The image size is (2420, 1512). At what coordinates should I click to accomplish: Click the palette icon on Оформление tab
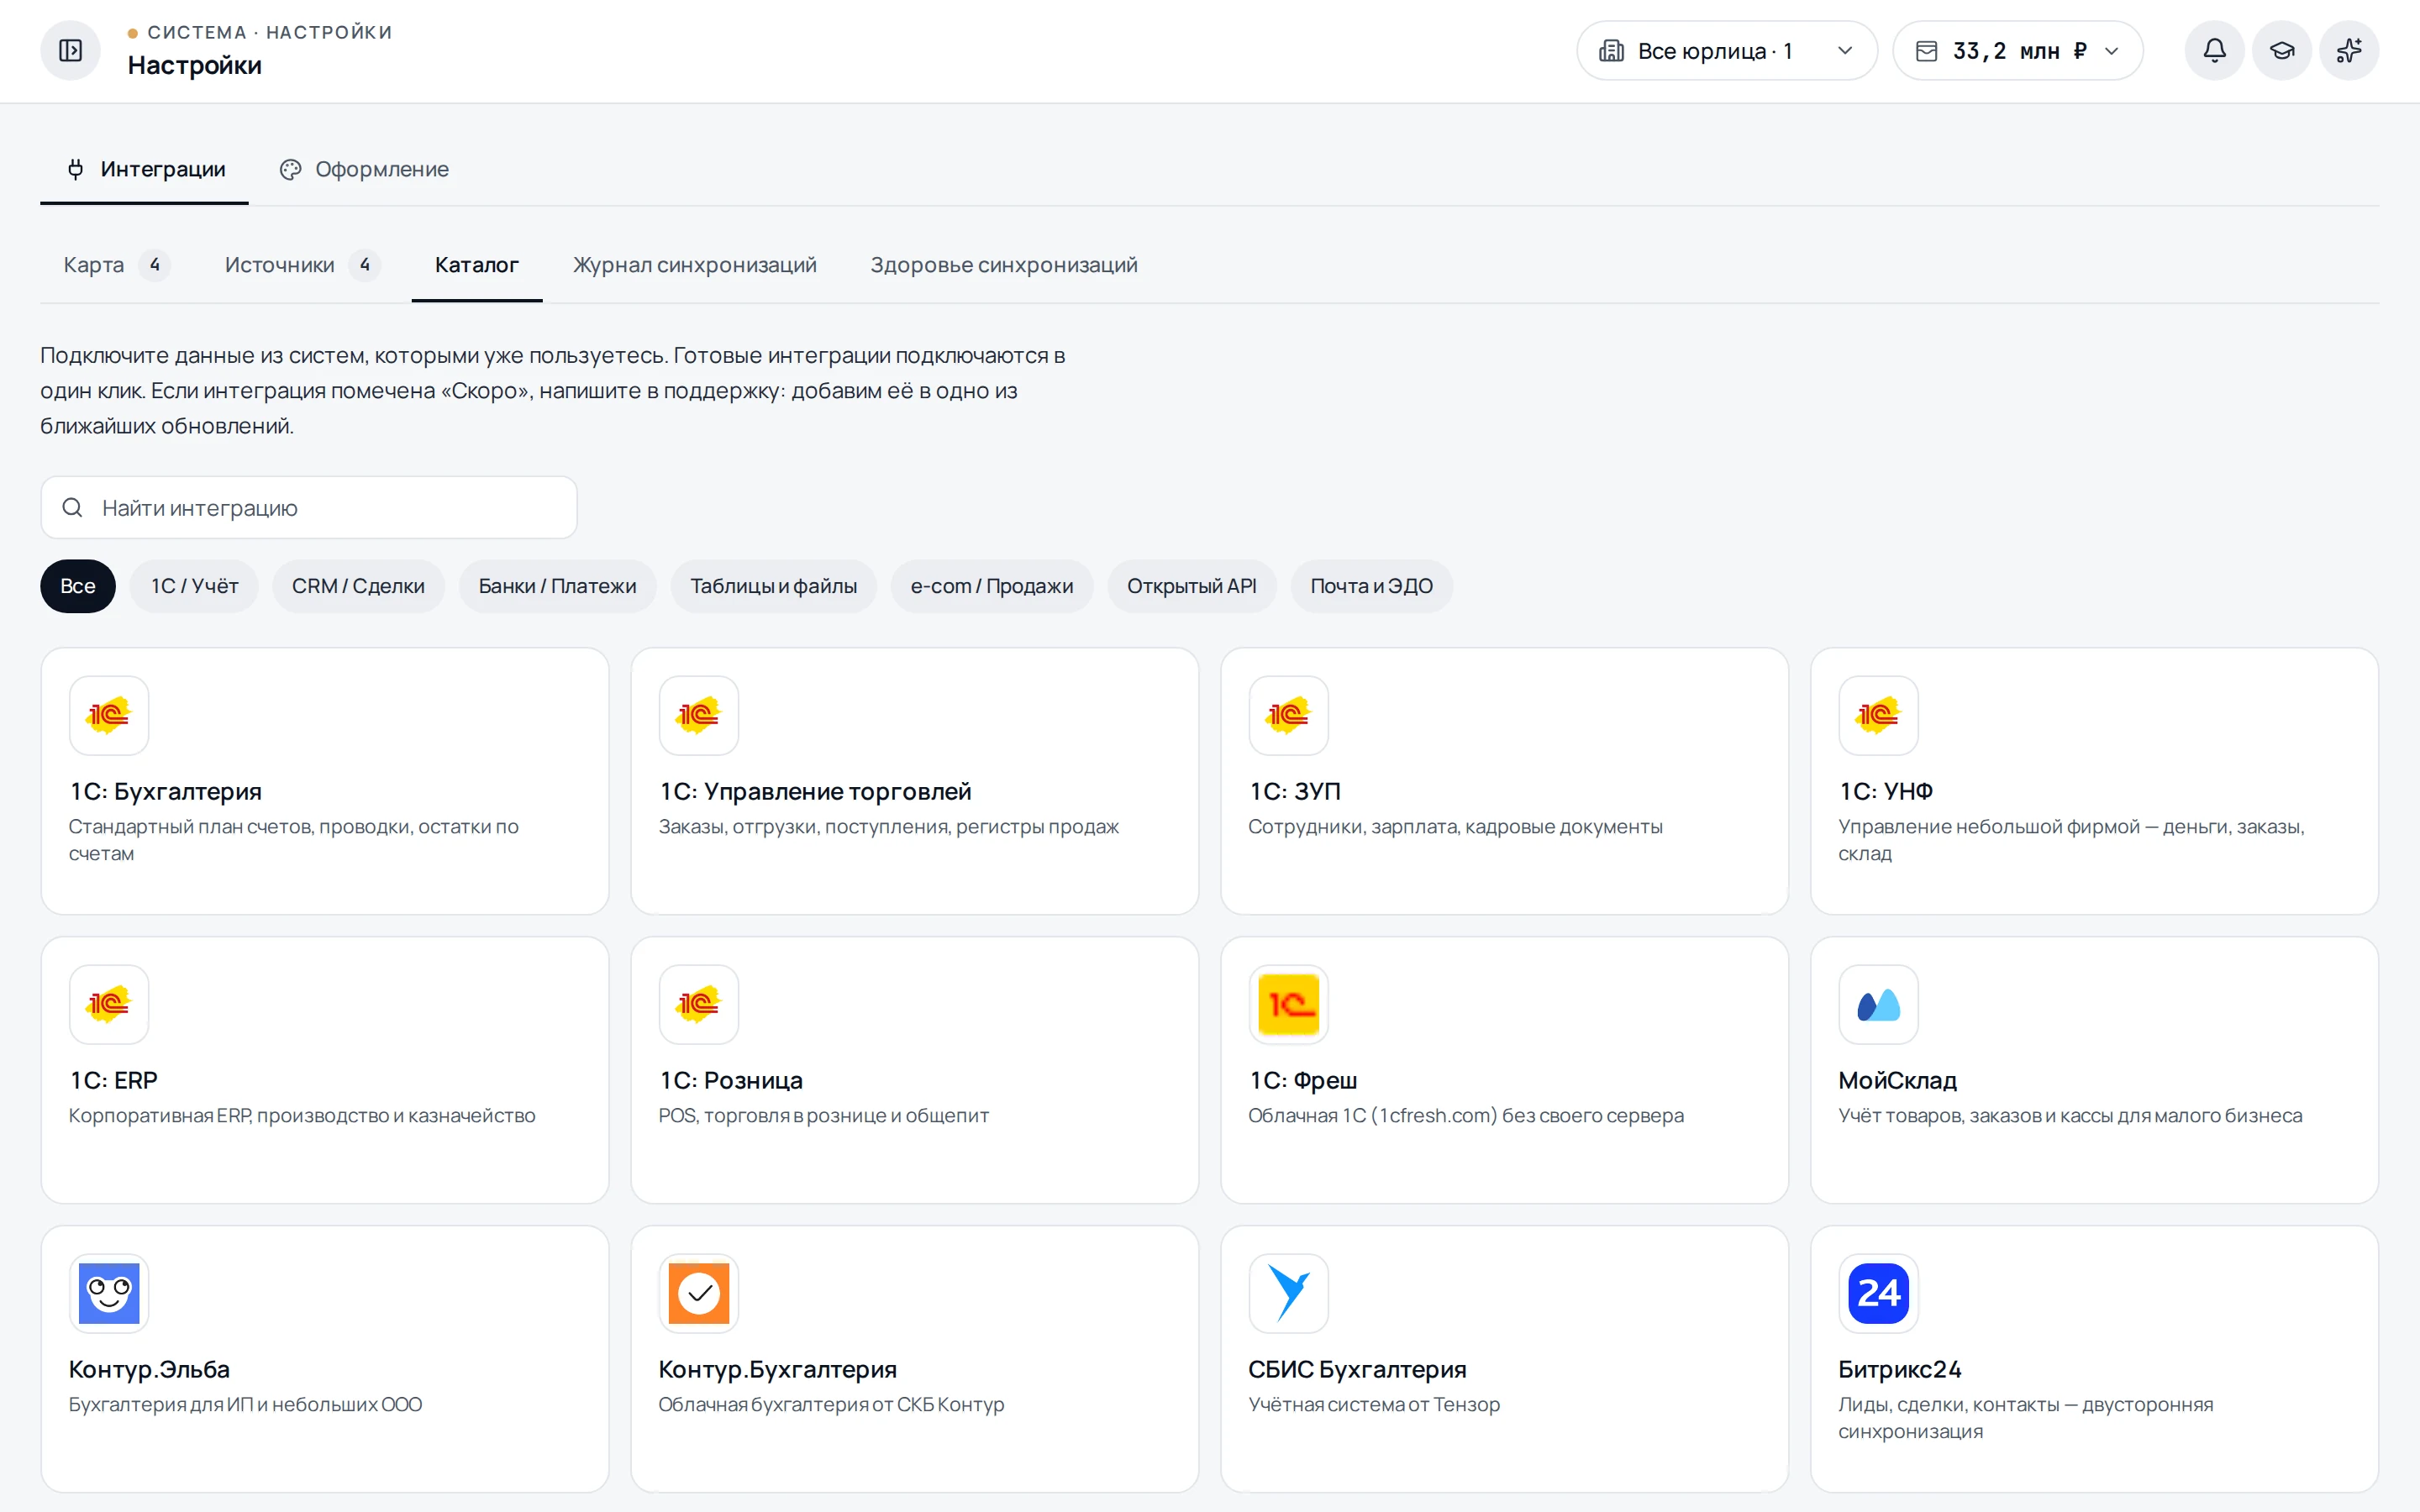[x=290, y=170]
